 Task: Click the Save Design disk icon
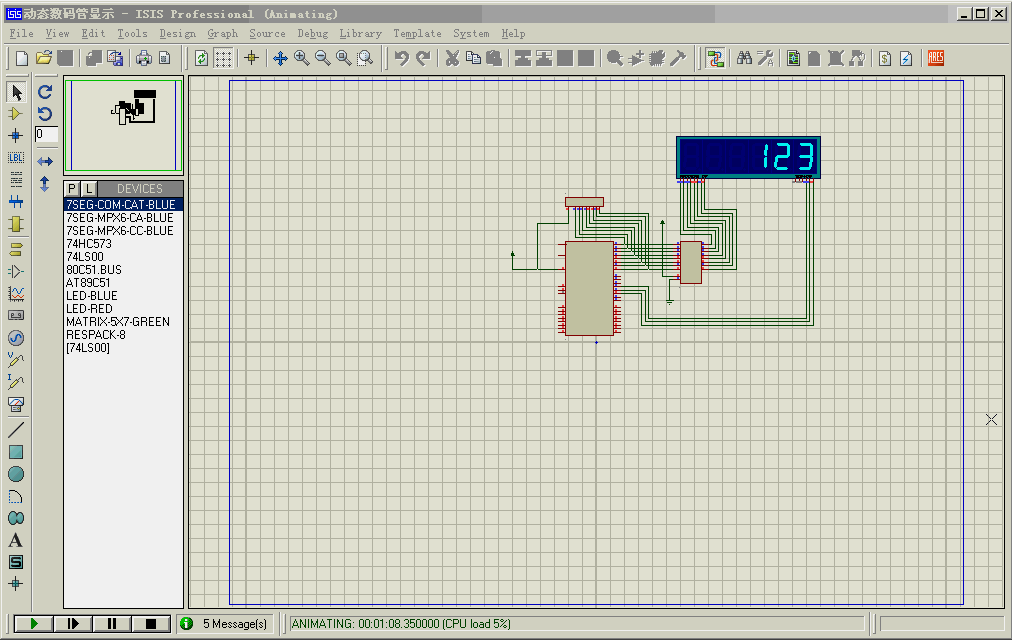[65, 59]
